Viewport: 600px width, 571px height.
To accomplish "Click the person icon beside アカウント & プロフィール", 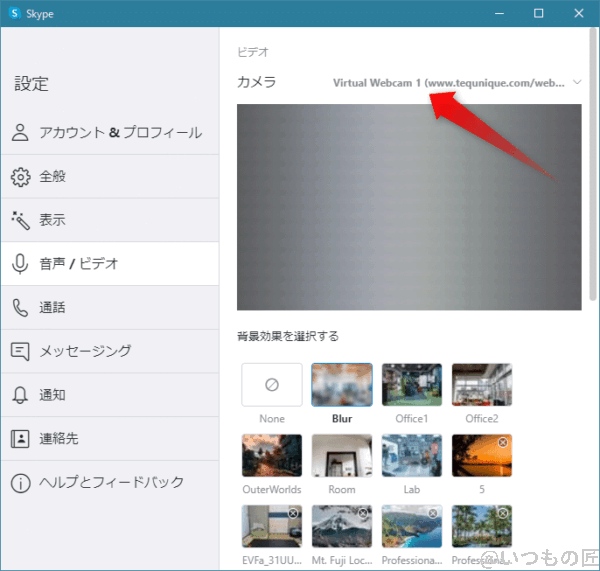I will (20, 133).
